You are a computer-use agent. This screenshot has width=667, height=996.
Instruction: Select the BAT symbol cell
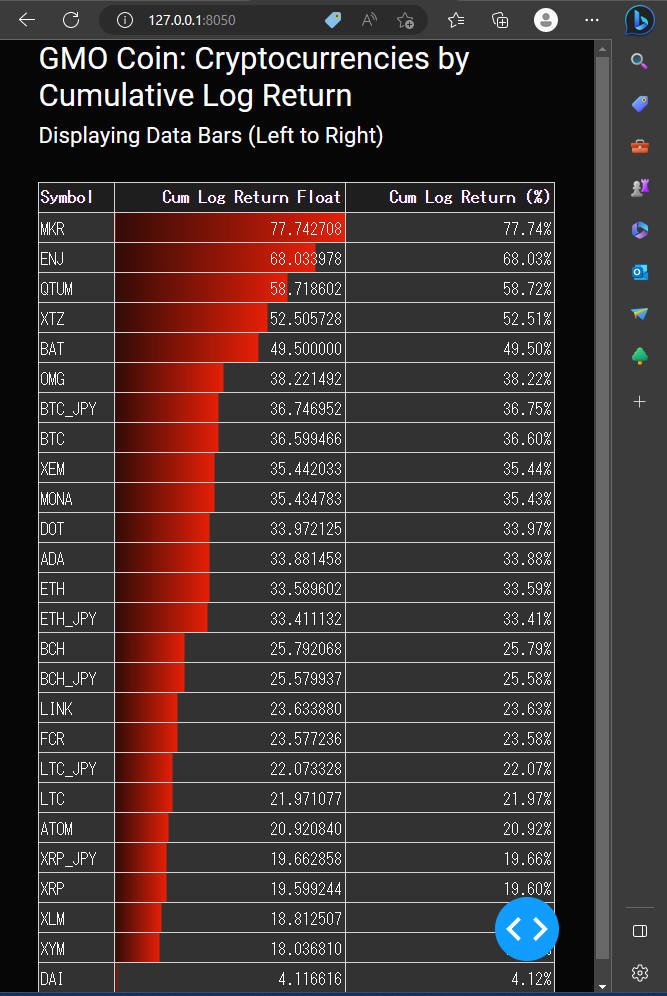(x=76, y=348)
